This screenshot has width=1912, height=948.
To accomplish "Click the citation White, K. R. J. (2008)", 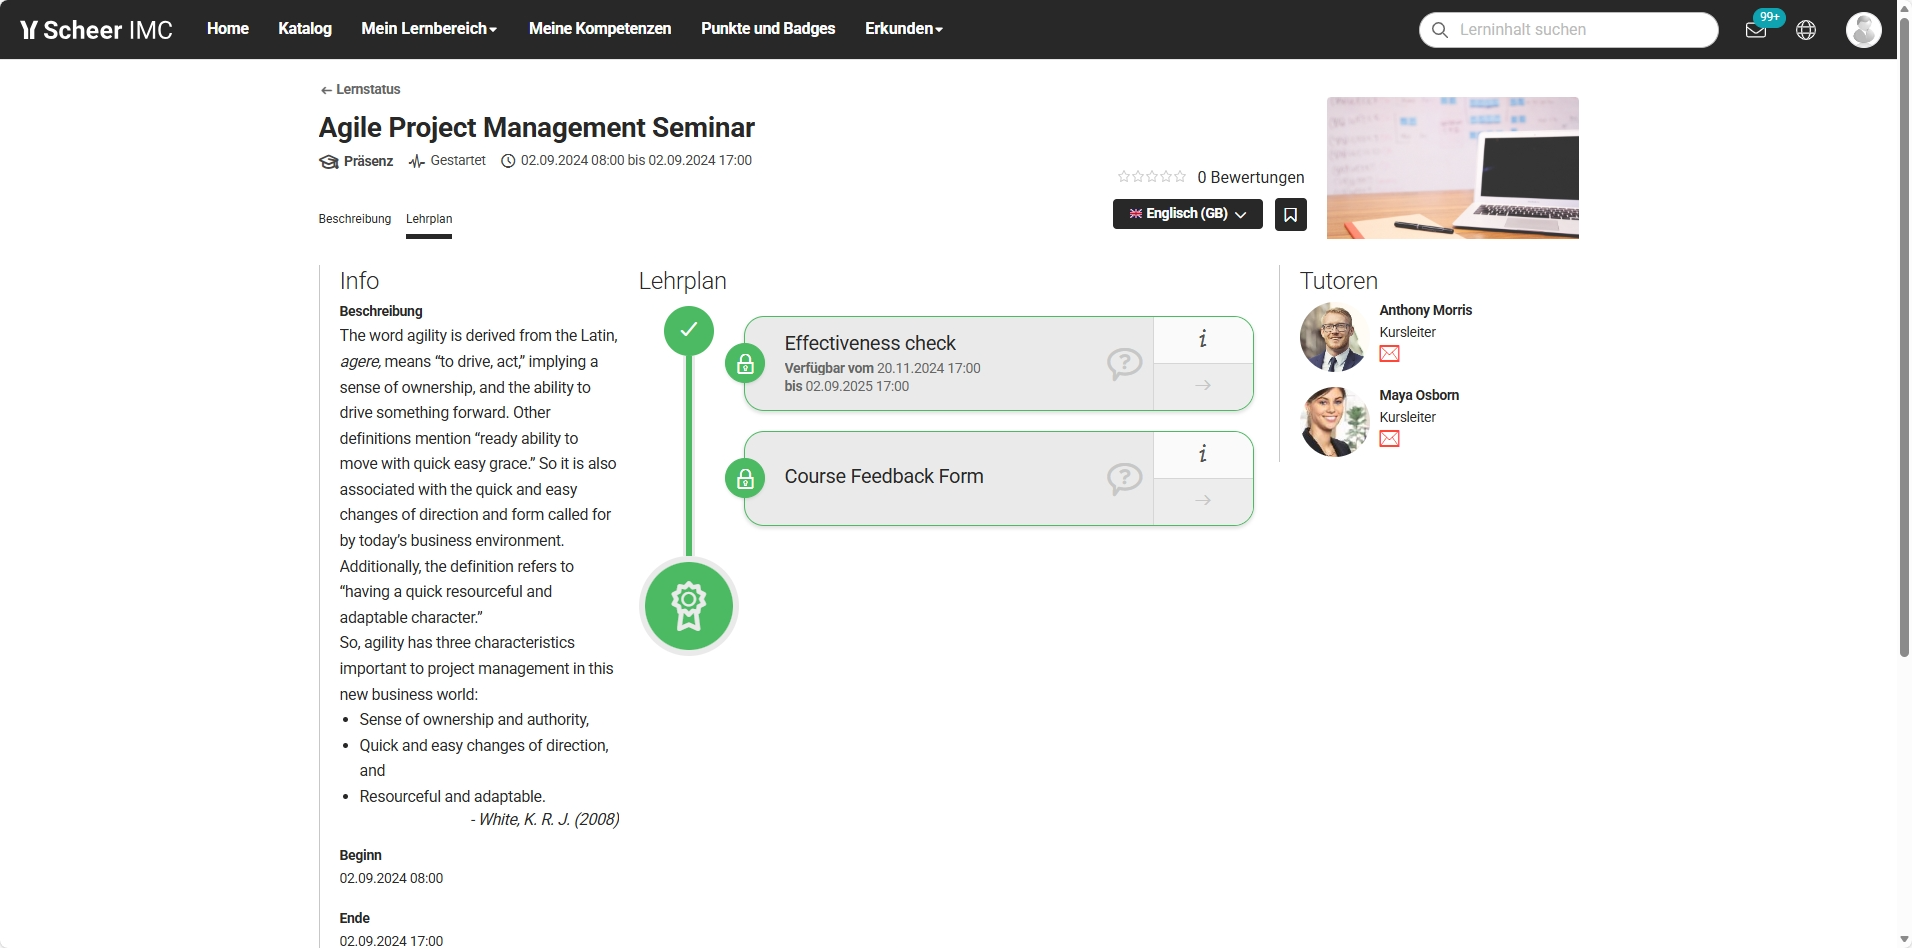I will pyautogui.click(x=545, y=820).
